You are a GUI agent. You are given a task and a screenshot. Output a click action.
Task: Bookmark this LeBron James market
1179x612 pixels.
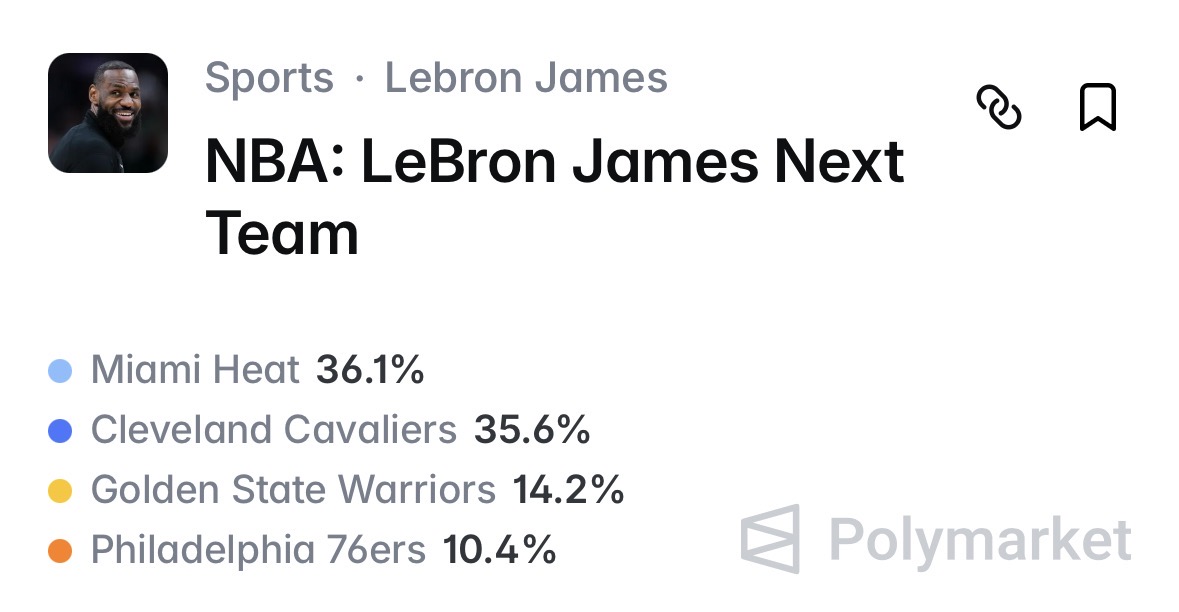coord(1098,107)
